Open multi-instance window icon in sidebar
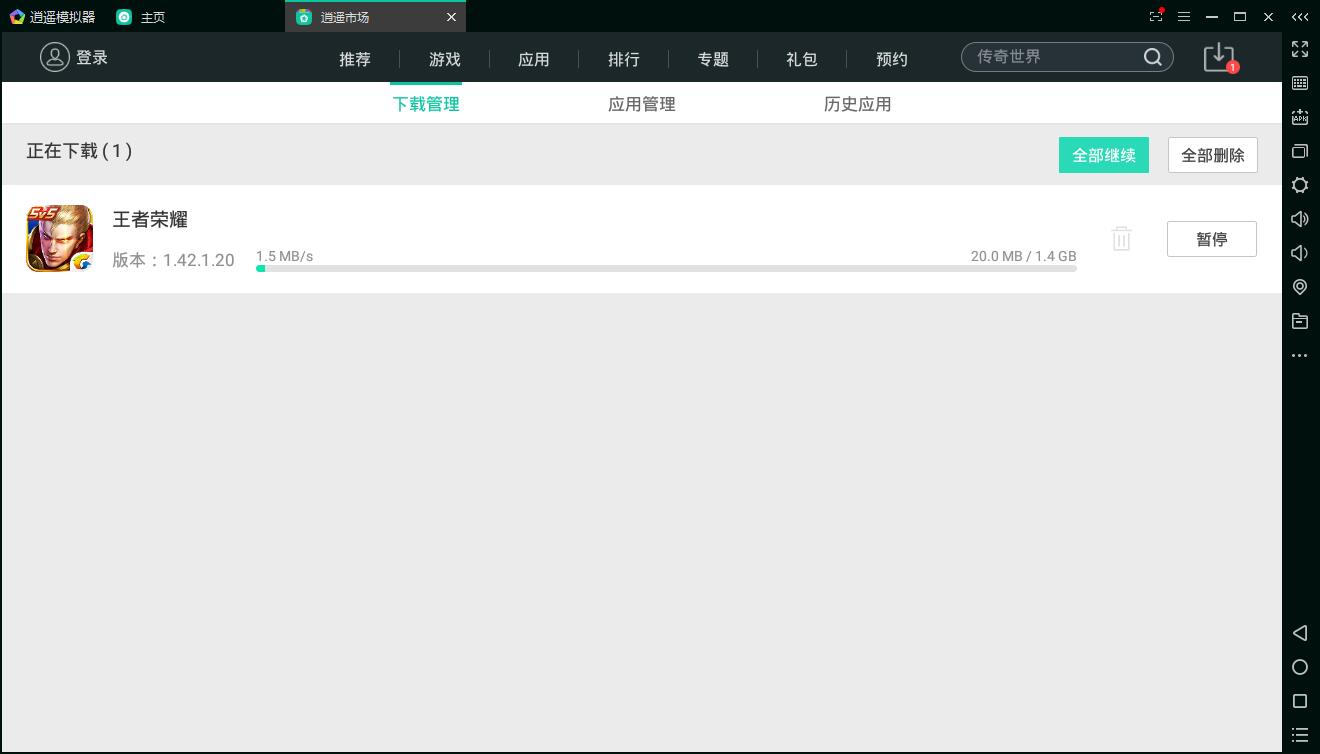 coord(1300,151)
